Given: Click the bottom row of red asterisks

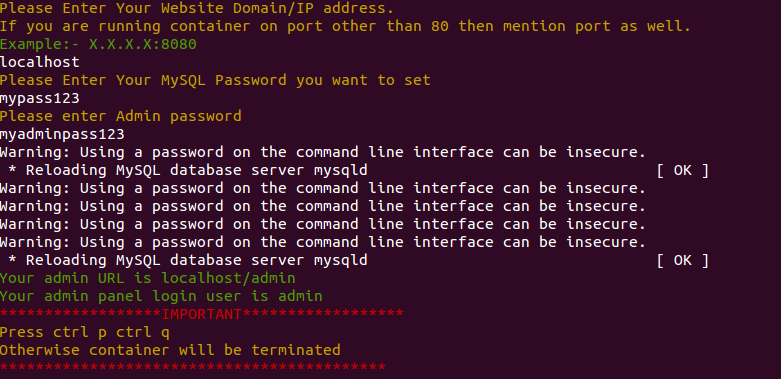Looking at the screenshot, I should [193, 368].
